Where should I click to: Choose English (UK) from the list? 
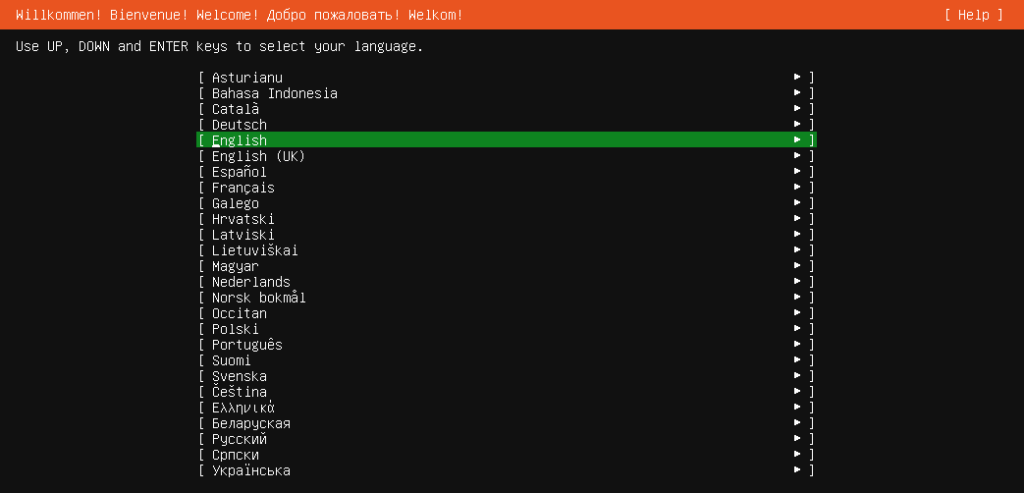[x=258, y=157]
